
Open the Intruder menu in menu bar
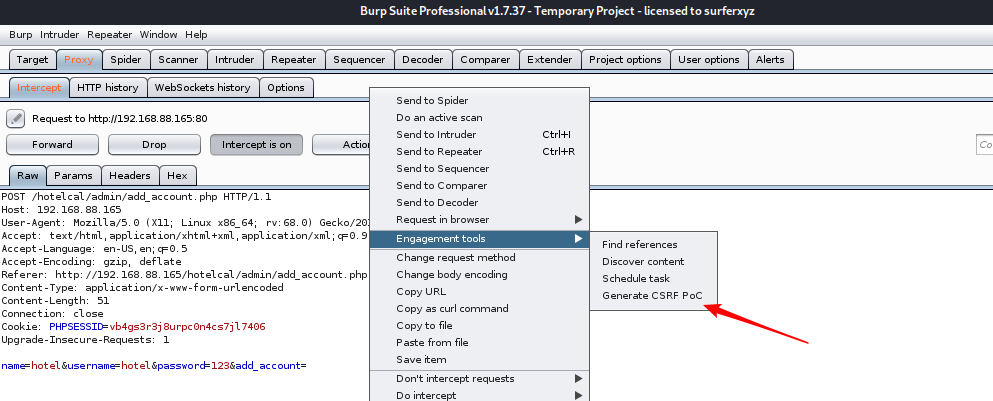[60, 35]
